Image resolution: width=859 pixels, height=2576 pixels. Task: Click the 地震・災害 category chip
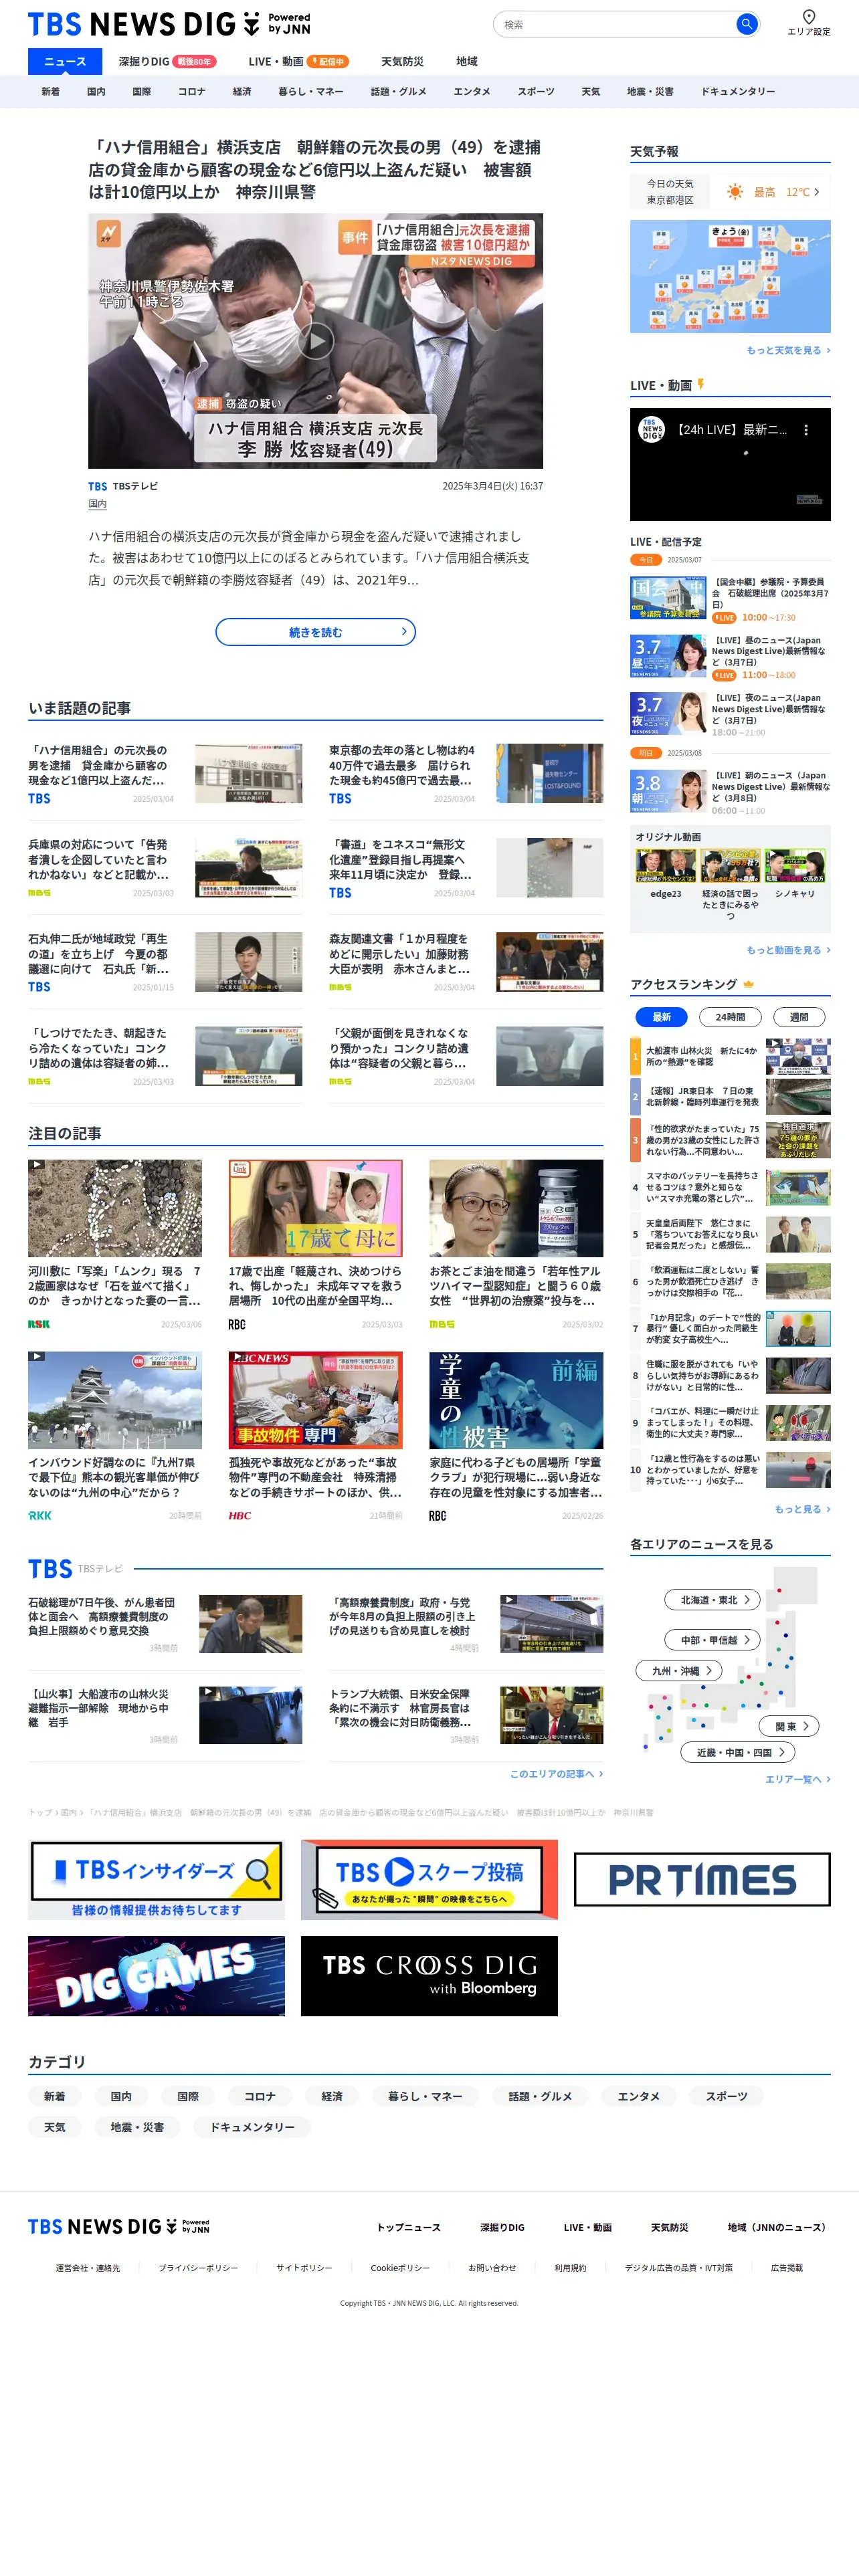137,2127
